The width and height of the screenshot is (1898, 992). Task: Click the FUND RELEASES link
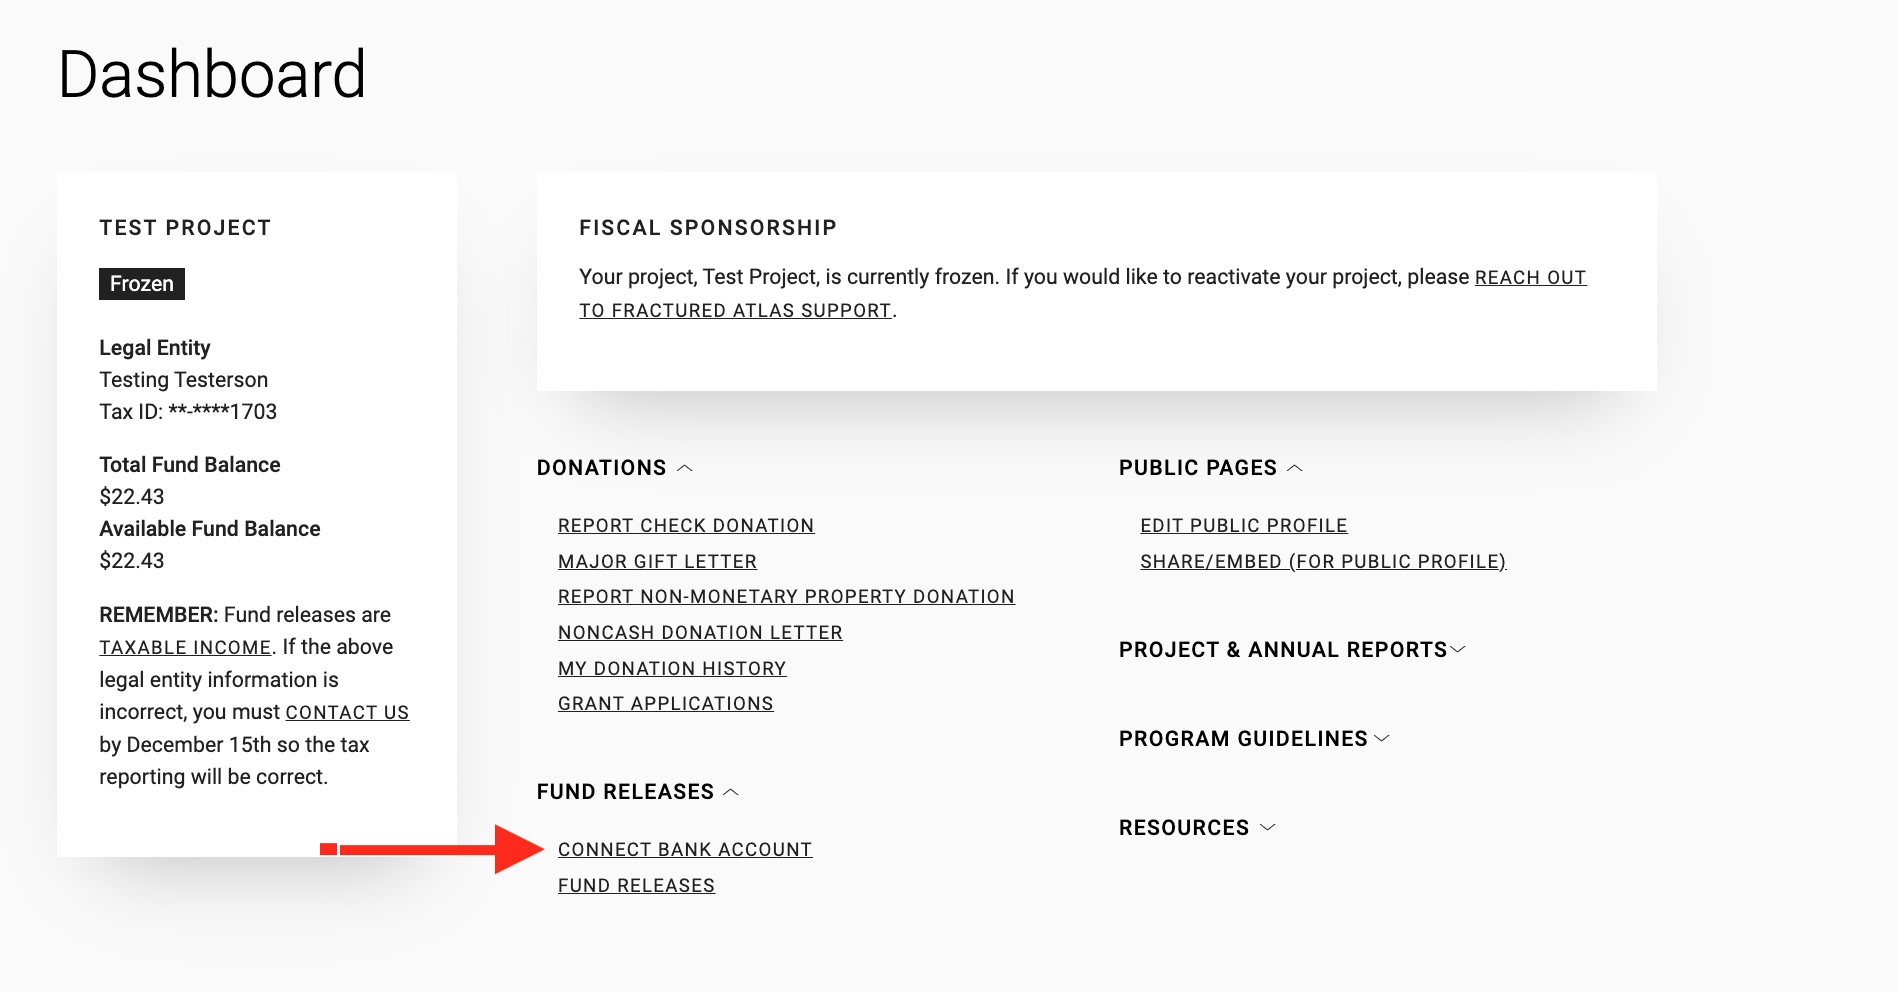(636, 885)
